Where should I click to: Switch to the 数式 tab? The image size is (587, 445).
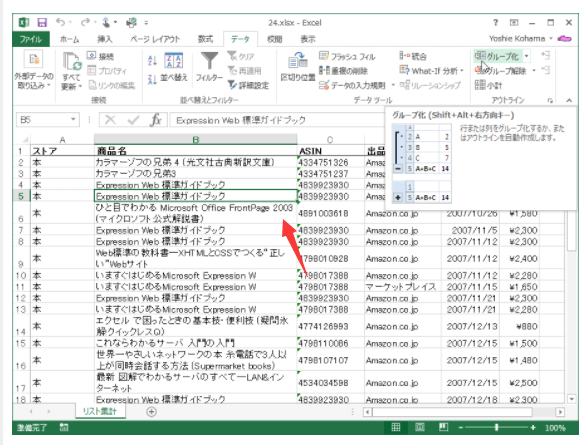point(205,39)
